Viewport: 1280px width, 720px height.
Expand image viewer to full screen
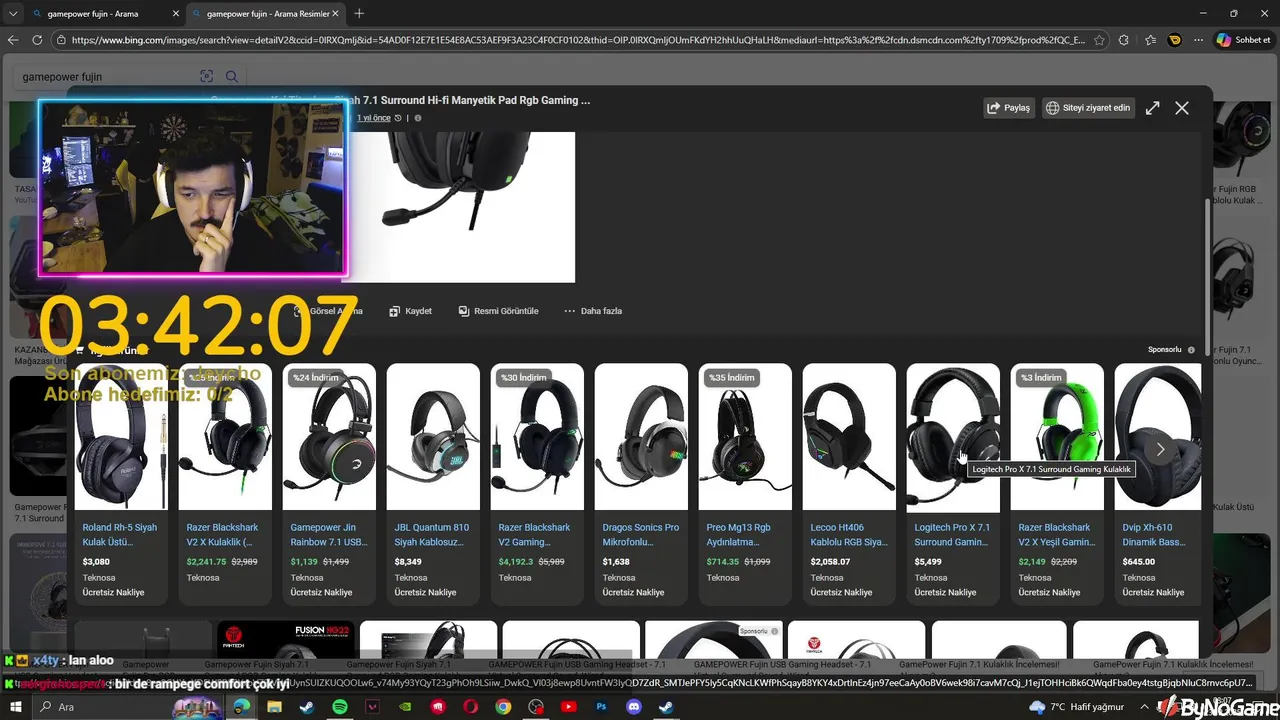pos(1153,108)
